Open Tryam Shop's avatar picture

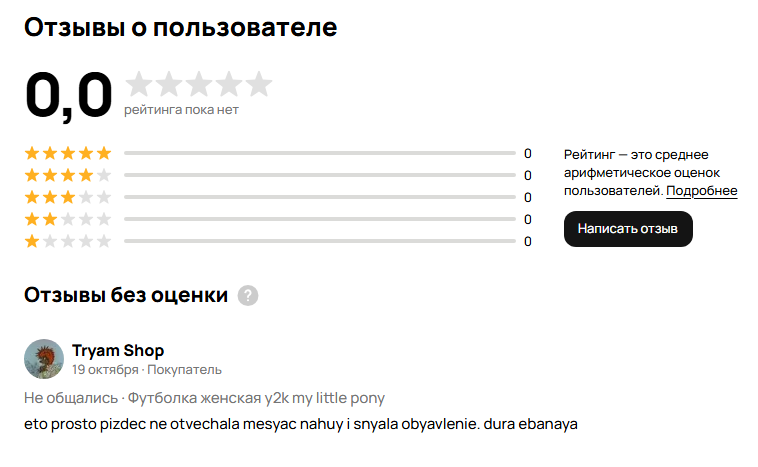[44, 359]
